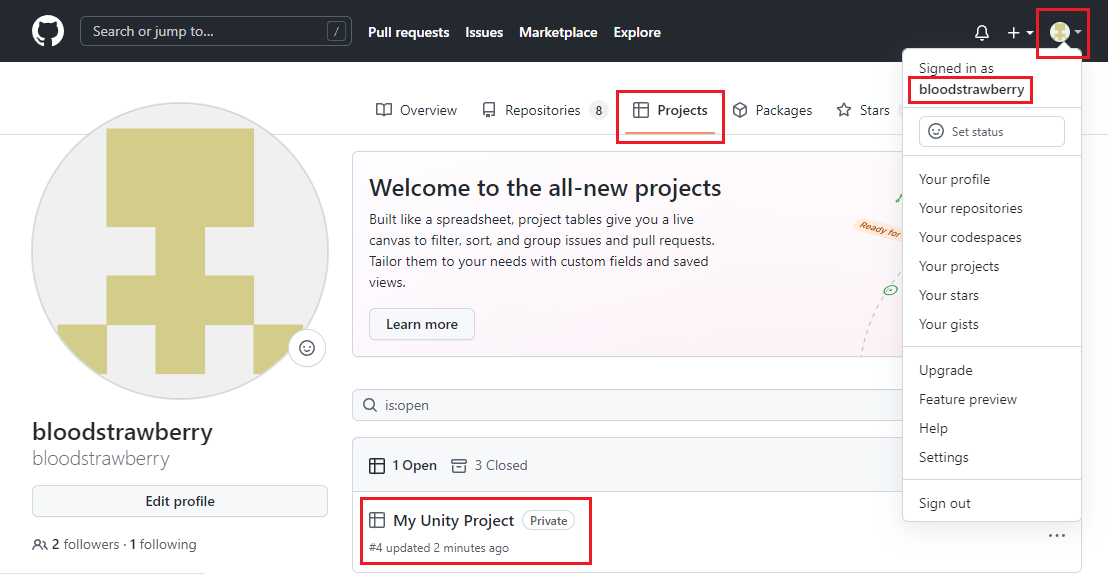Focus the Search or jump to field
The width and height of the screenshot is (1108, 574).
tap(216, 31)
